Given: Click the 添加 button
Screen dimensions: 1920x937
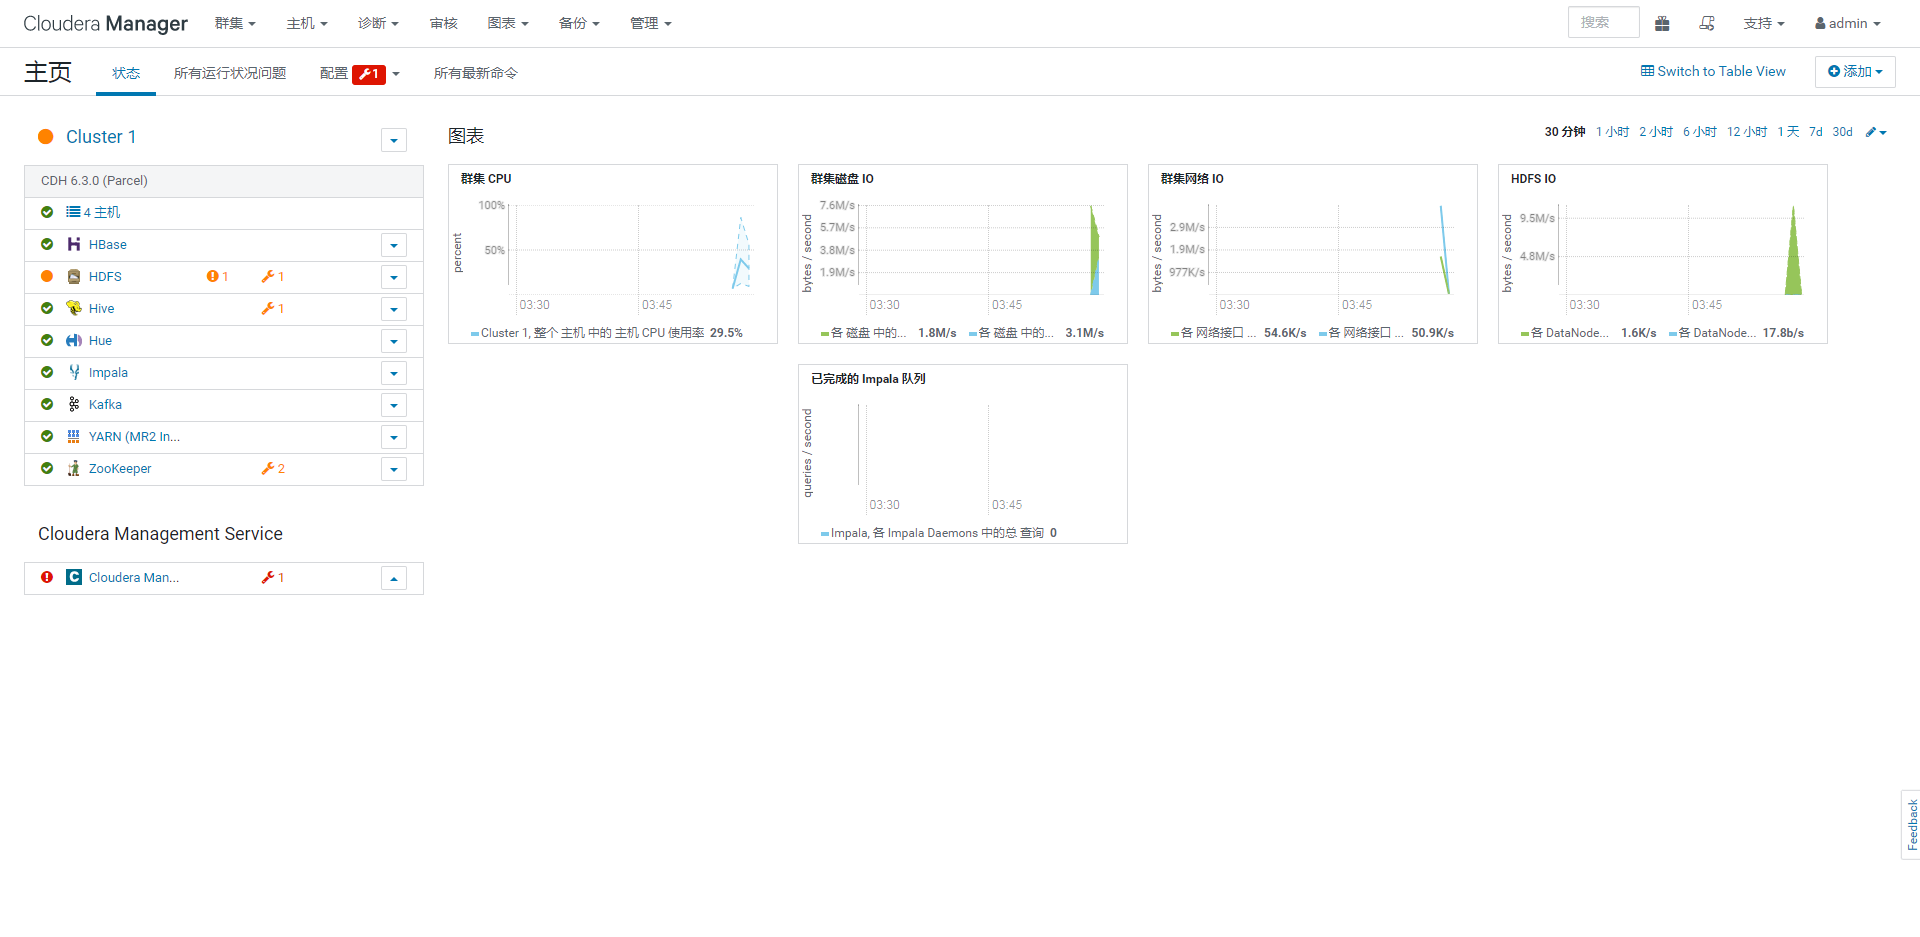Looking at the screenshot, I should point(1855,72).
